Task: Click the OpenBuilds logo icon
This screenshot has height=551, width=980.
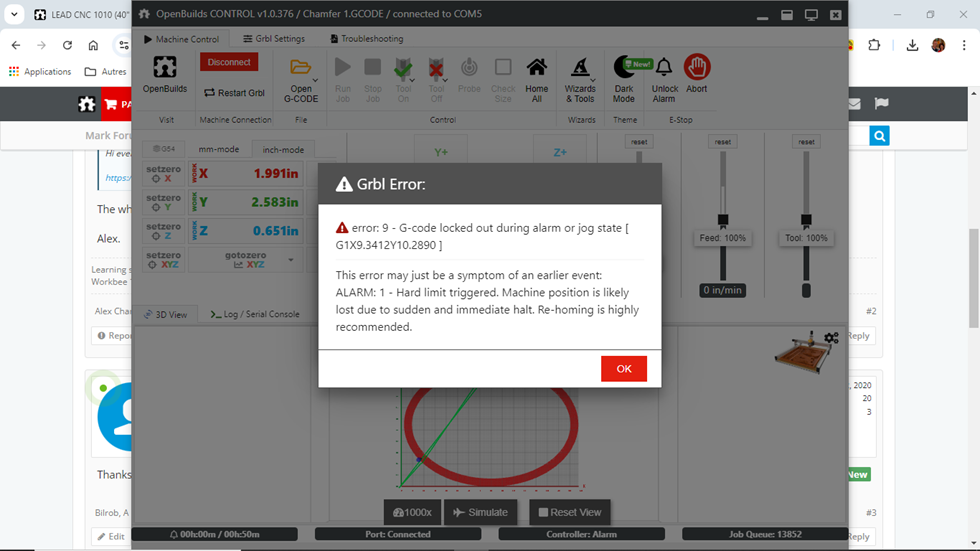Action: pos(165,68)
